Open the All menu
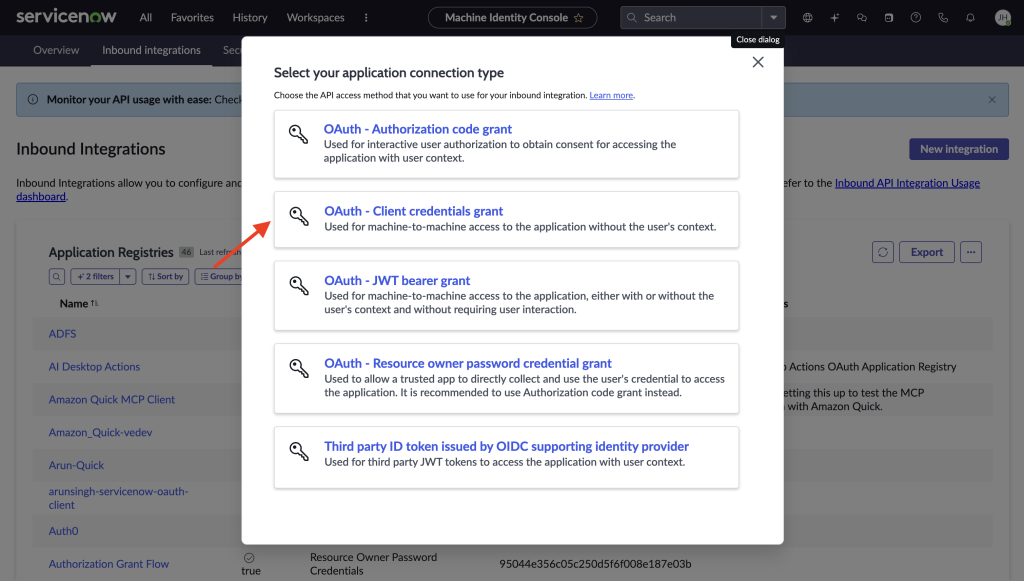 pyautogui.click(x=146, y=18)
